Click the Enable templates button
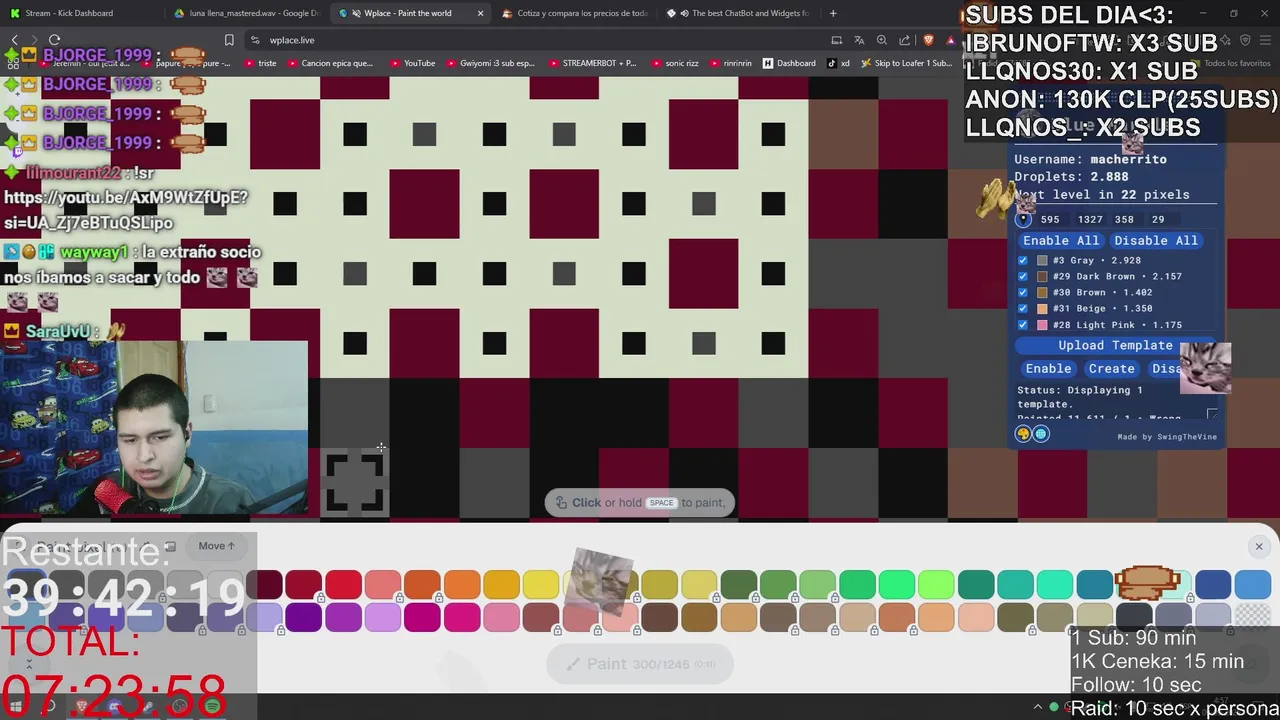This screenshot has height=720, width=1280. point(1048,368)
